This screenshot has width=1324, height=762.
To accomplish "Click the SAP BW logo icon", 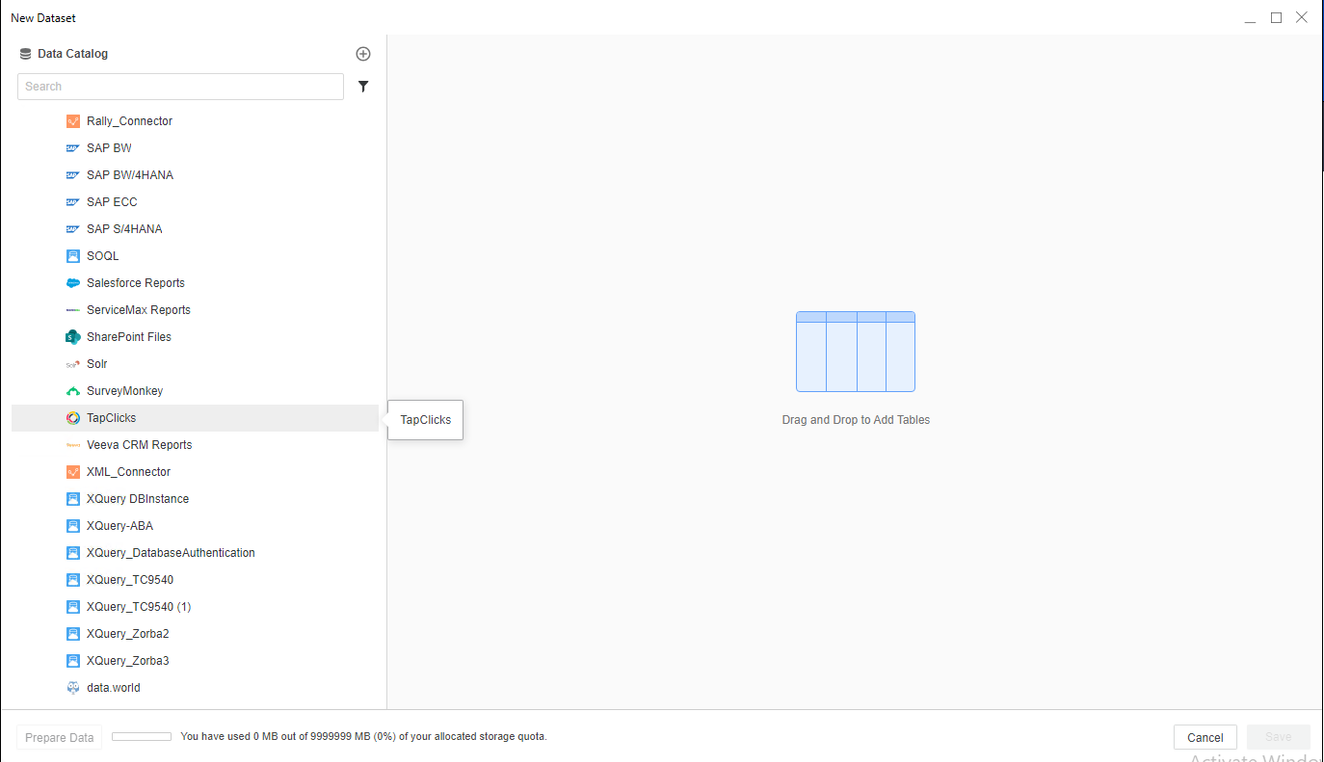I will tap(73, 148).
